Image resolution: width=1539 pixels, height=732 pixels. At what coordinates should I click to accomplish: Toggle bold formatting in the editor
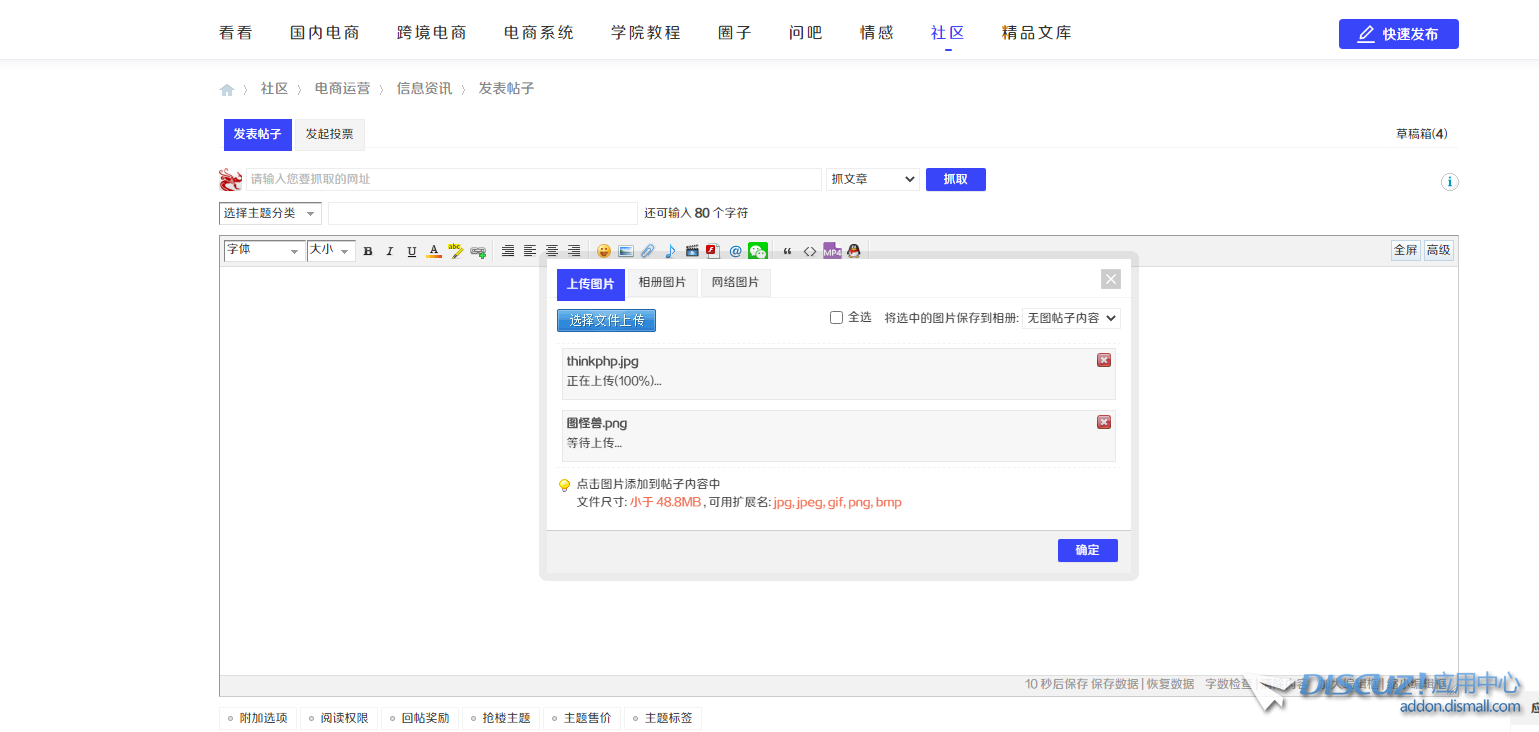click(368, 251)
